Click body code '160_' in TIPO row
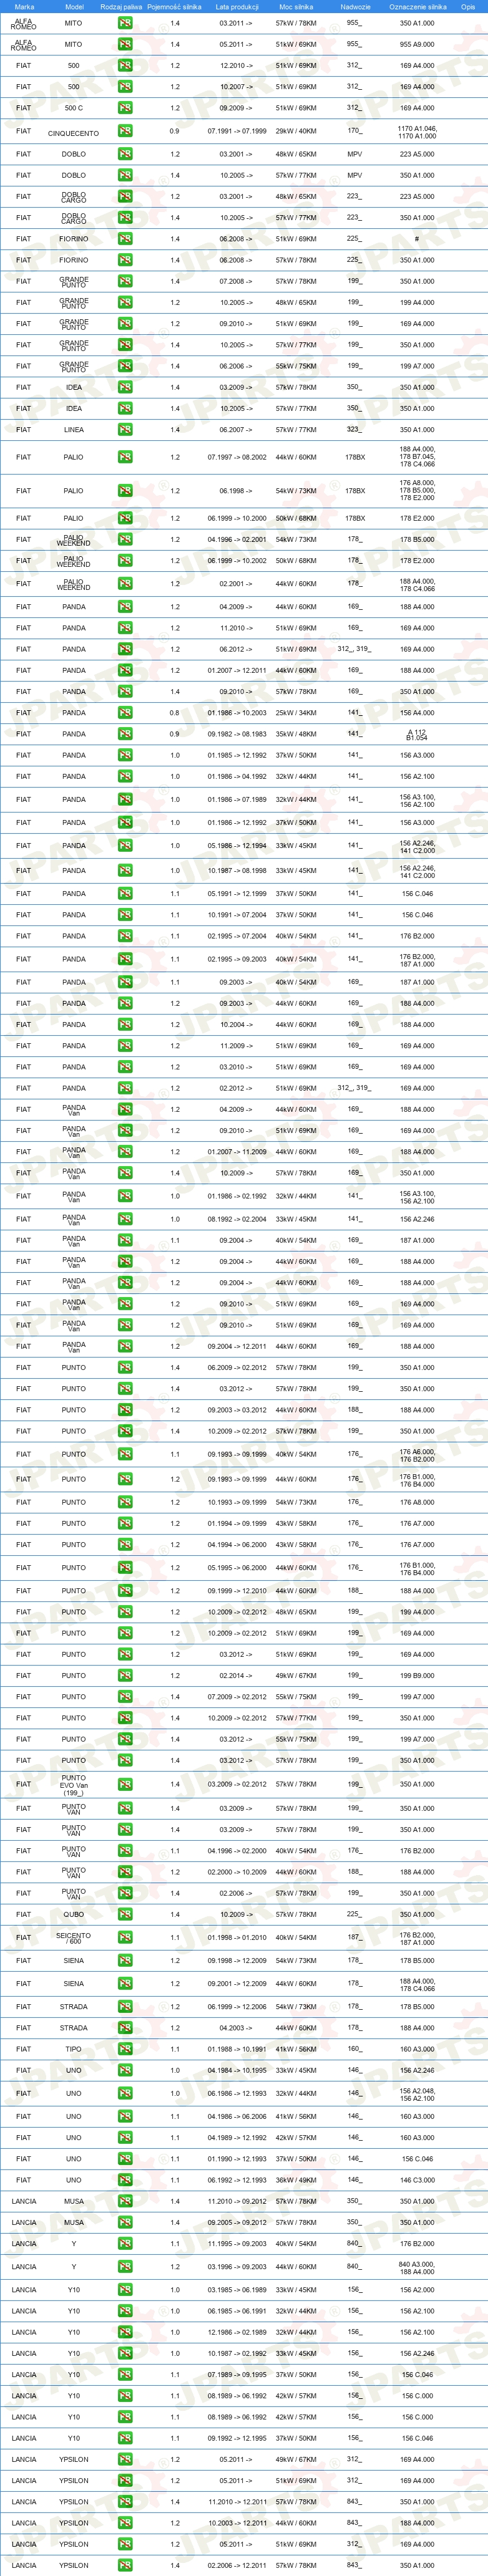The width and height of the screenshot is (488, 2576). click(355, 2048)
